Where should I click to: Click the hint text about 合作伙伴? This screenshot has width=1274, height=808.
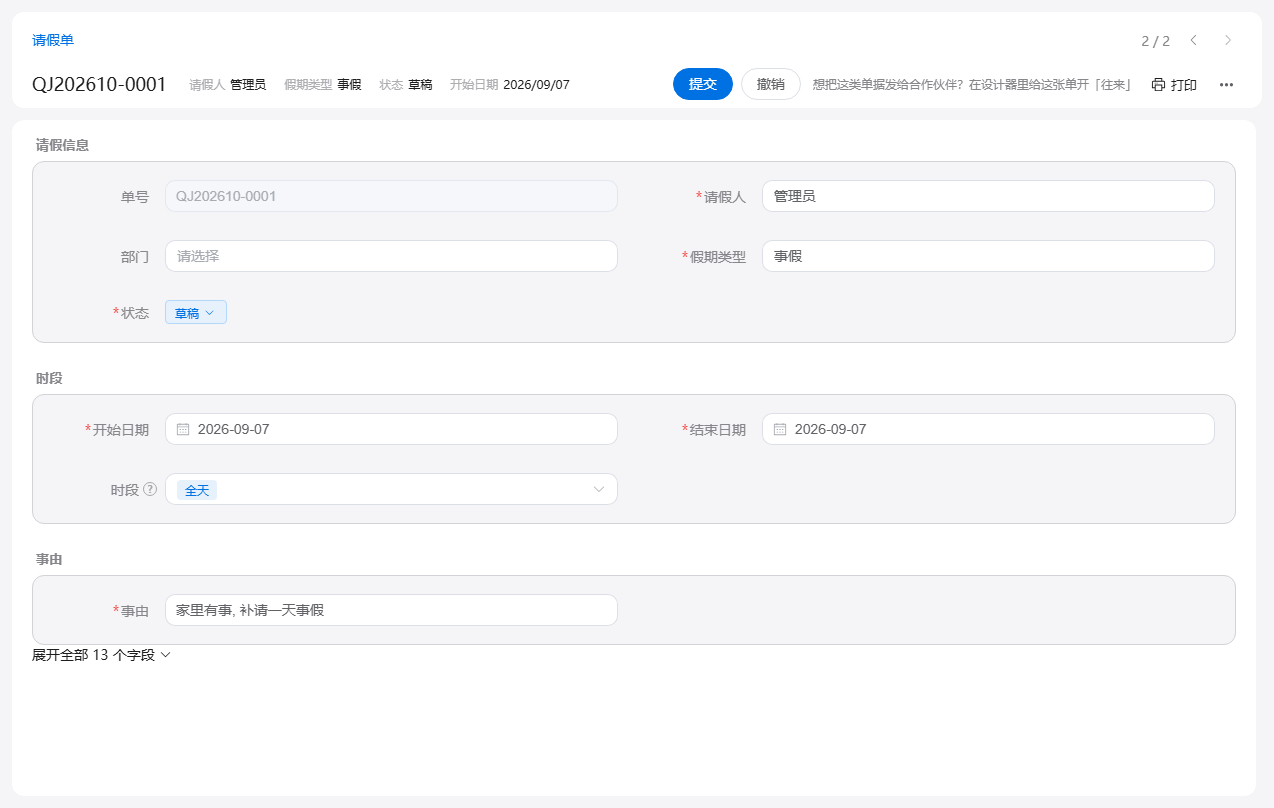coord(972,85)
